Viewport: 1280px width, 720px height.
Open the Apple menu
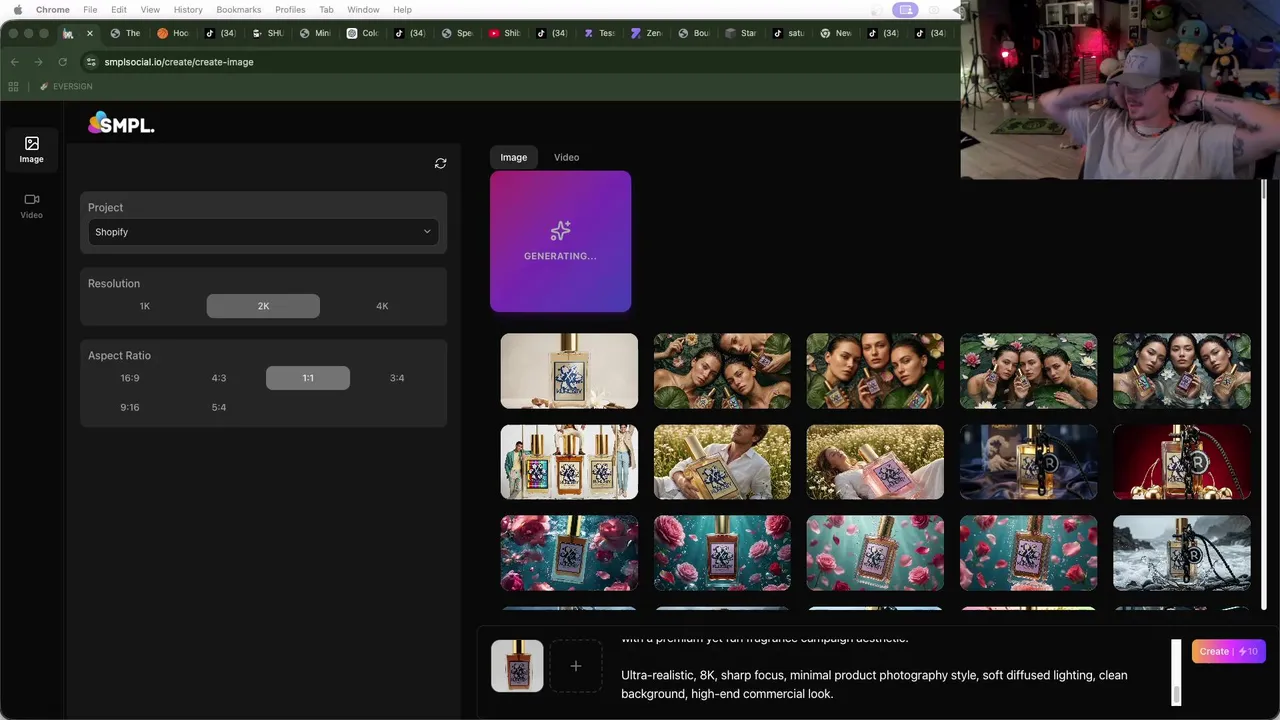click(17, 9)
